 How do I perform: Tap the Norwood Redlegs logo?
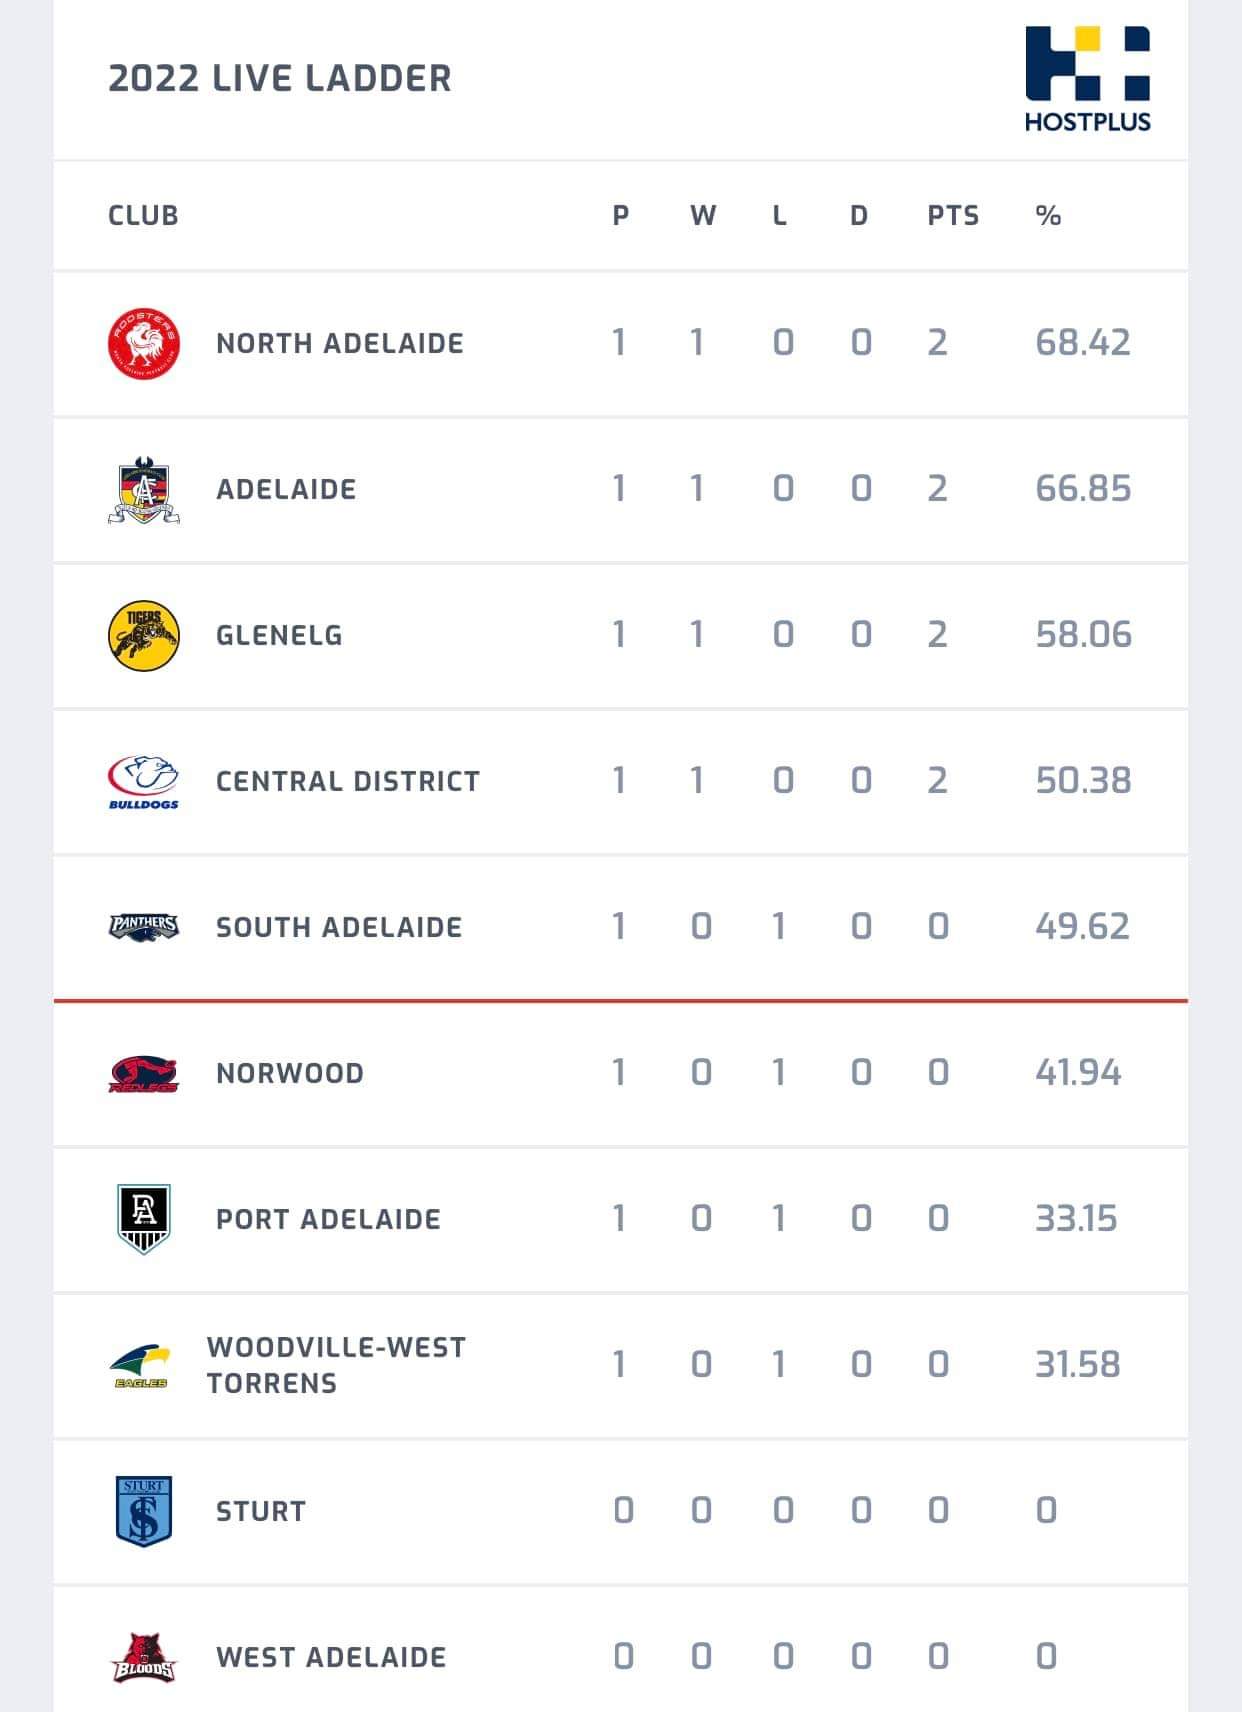click(x=143, y=1074)
